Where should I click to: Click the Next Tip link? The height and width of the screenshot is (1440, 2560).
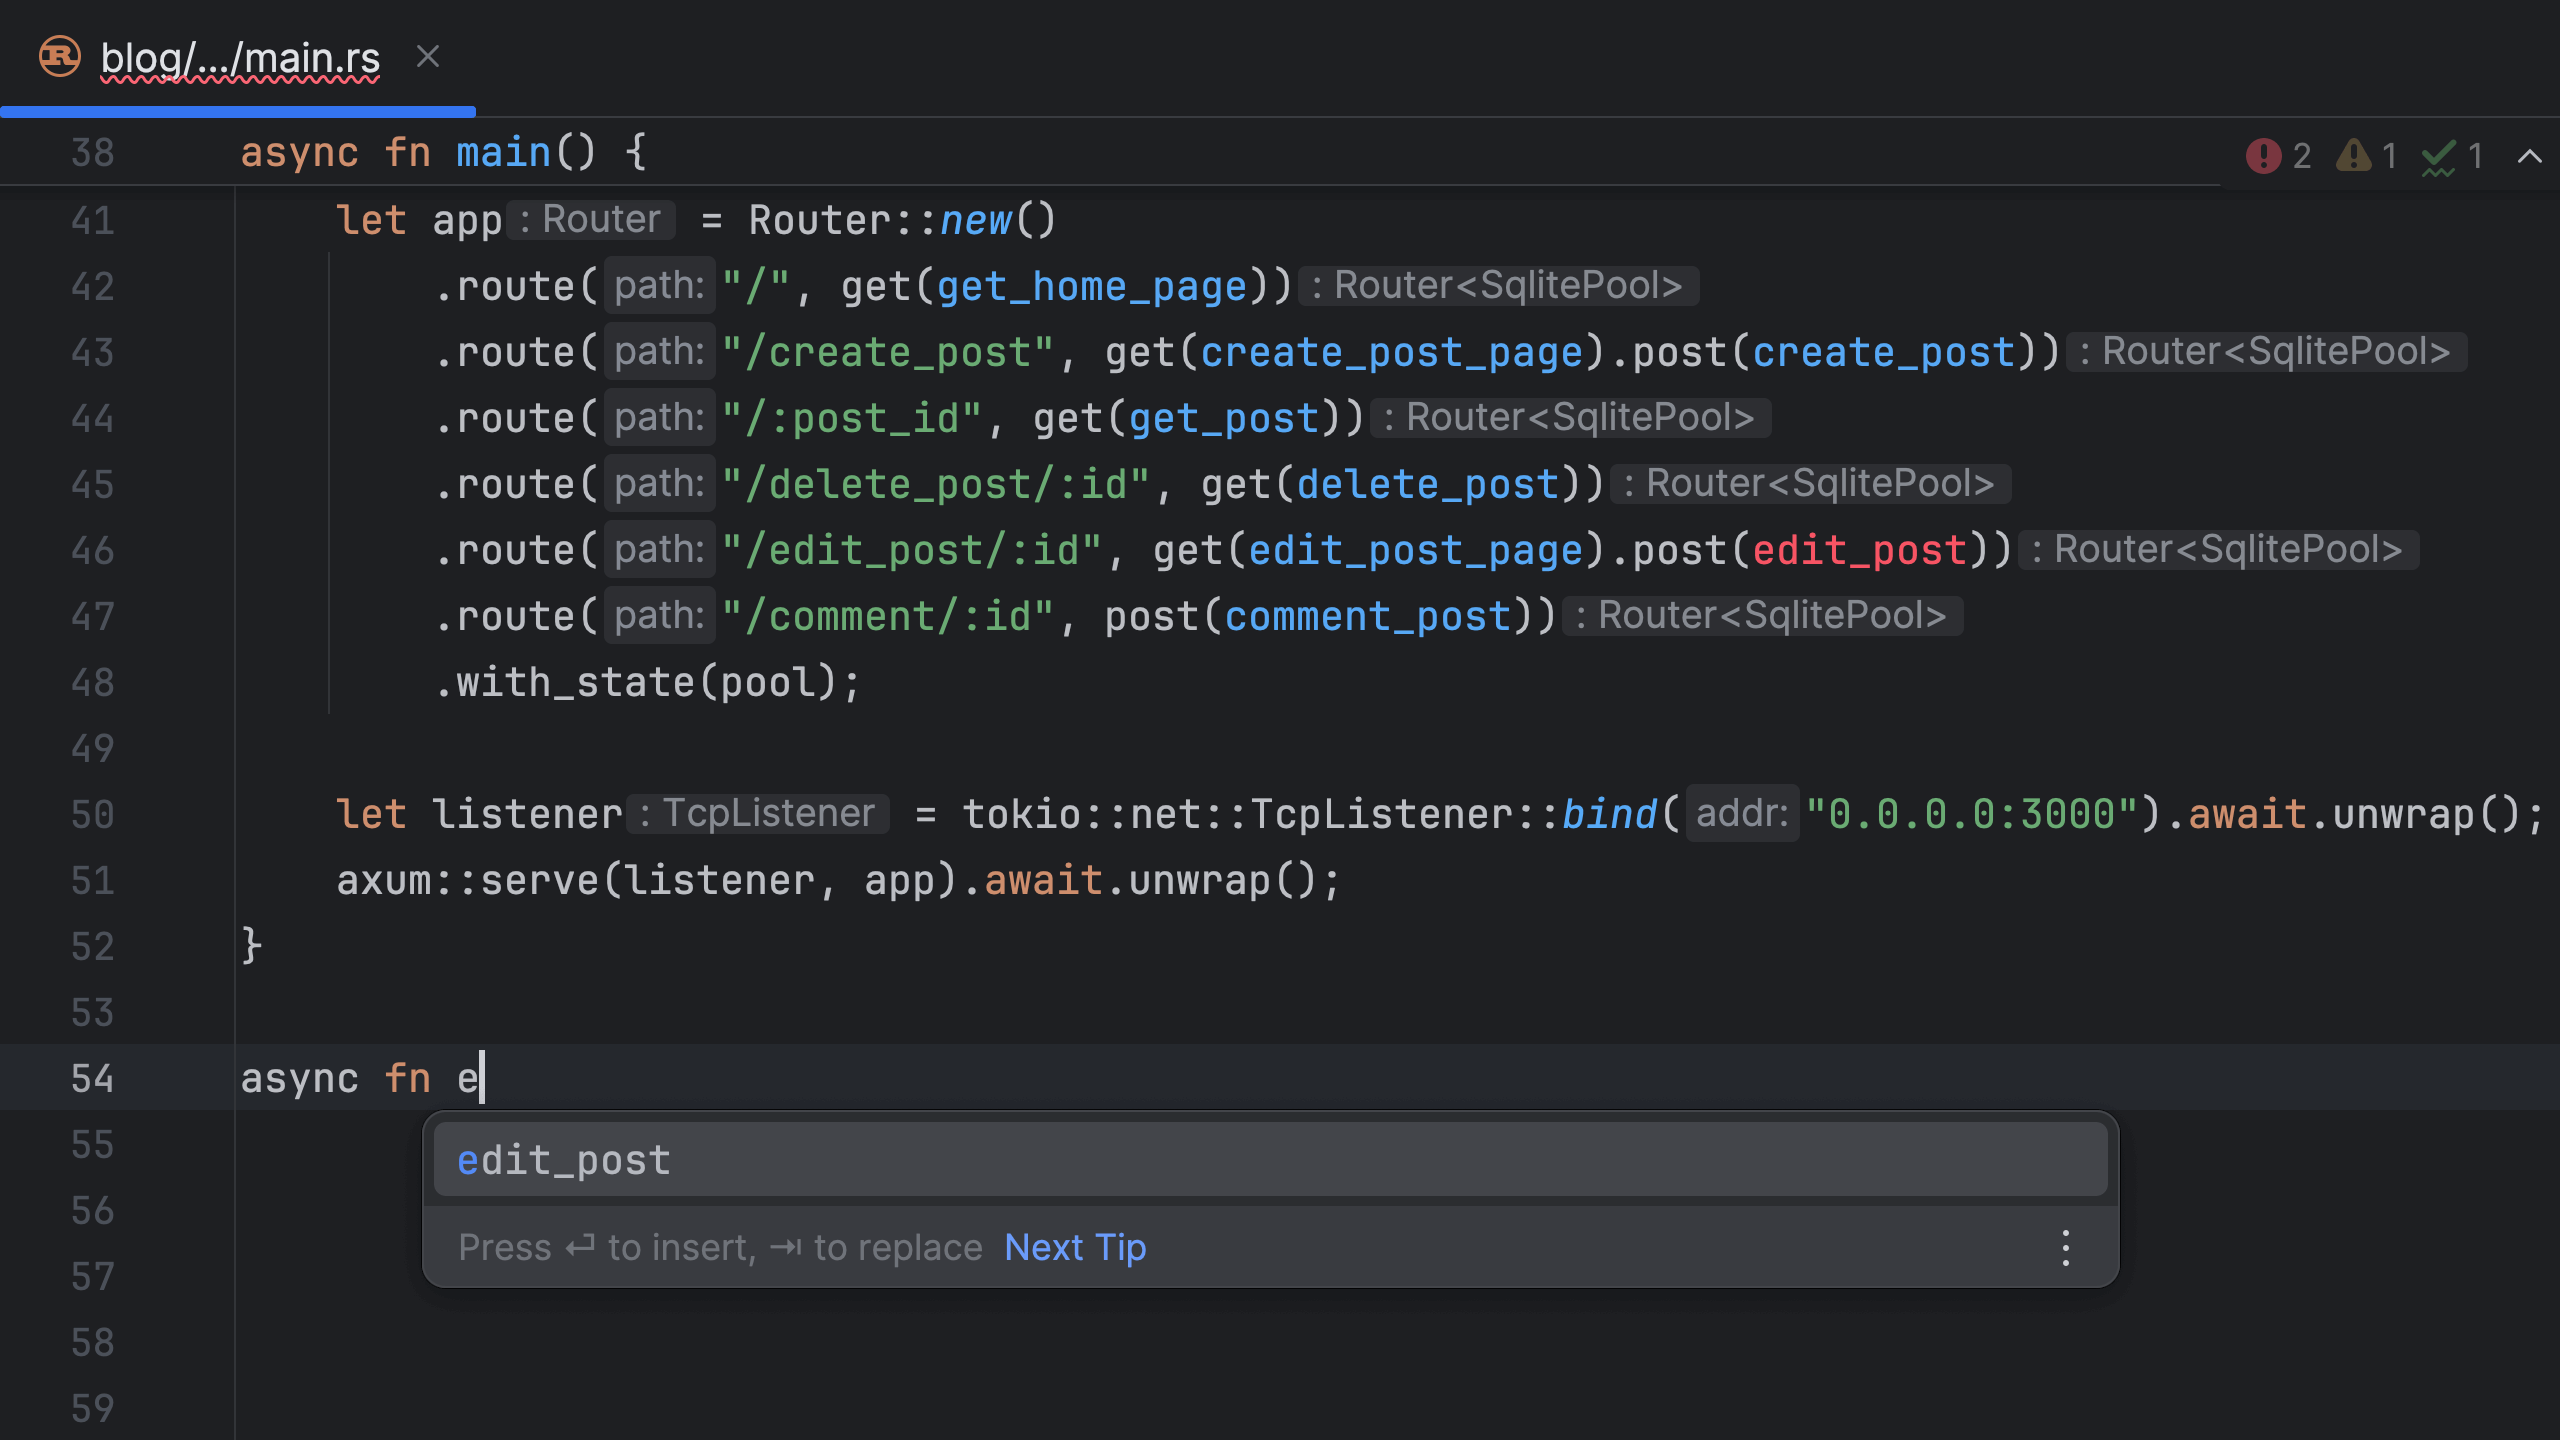(1075, 1247)
